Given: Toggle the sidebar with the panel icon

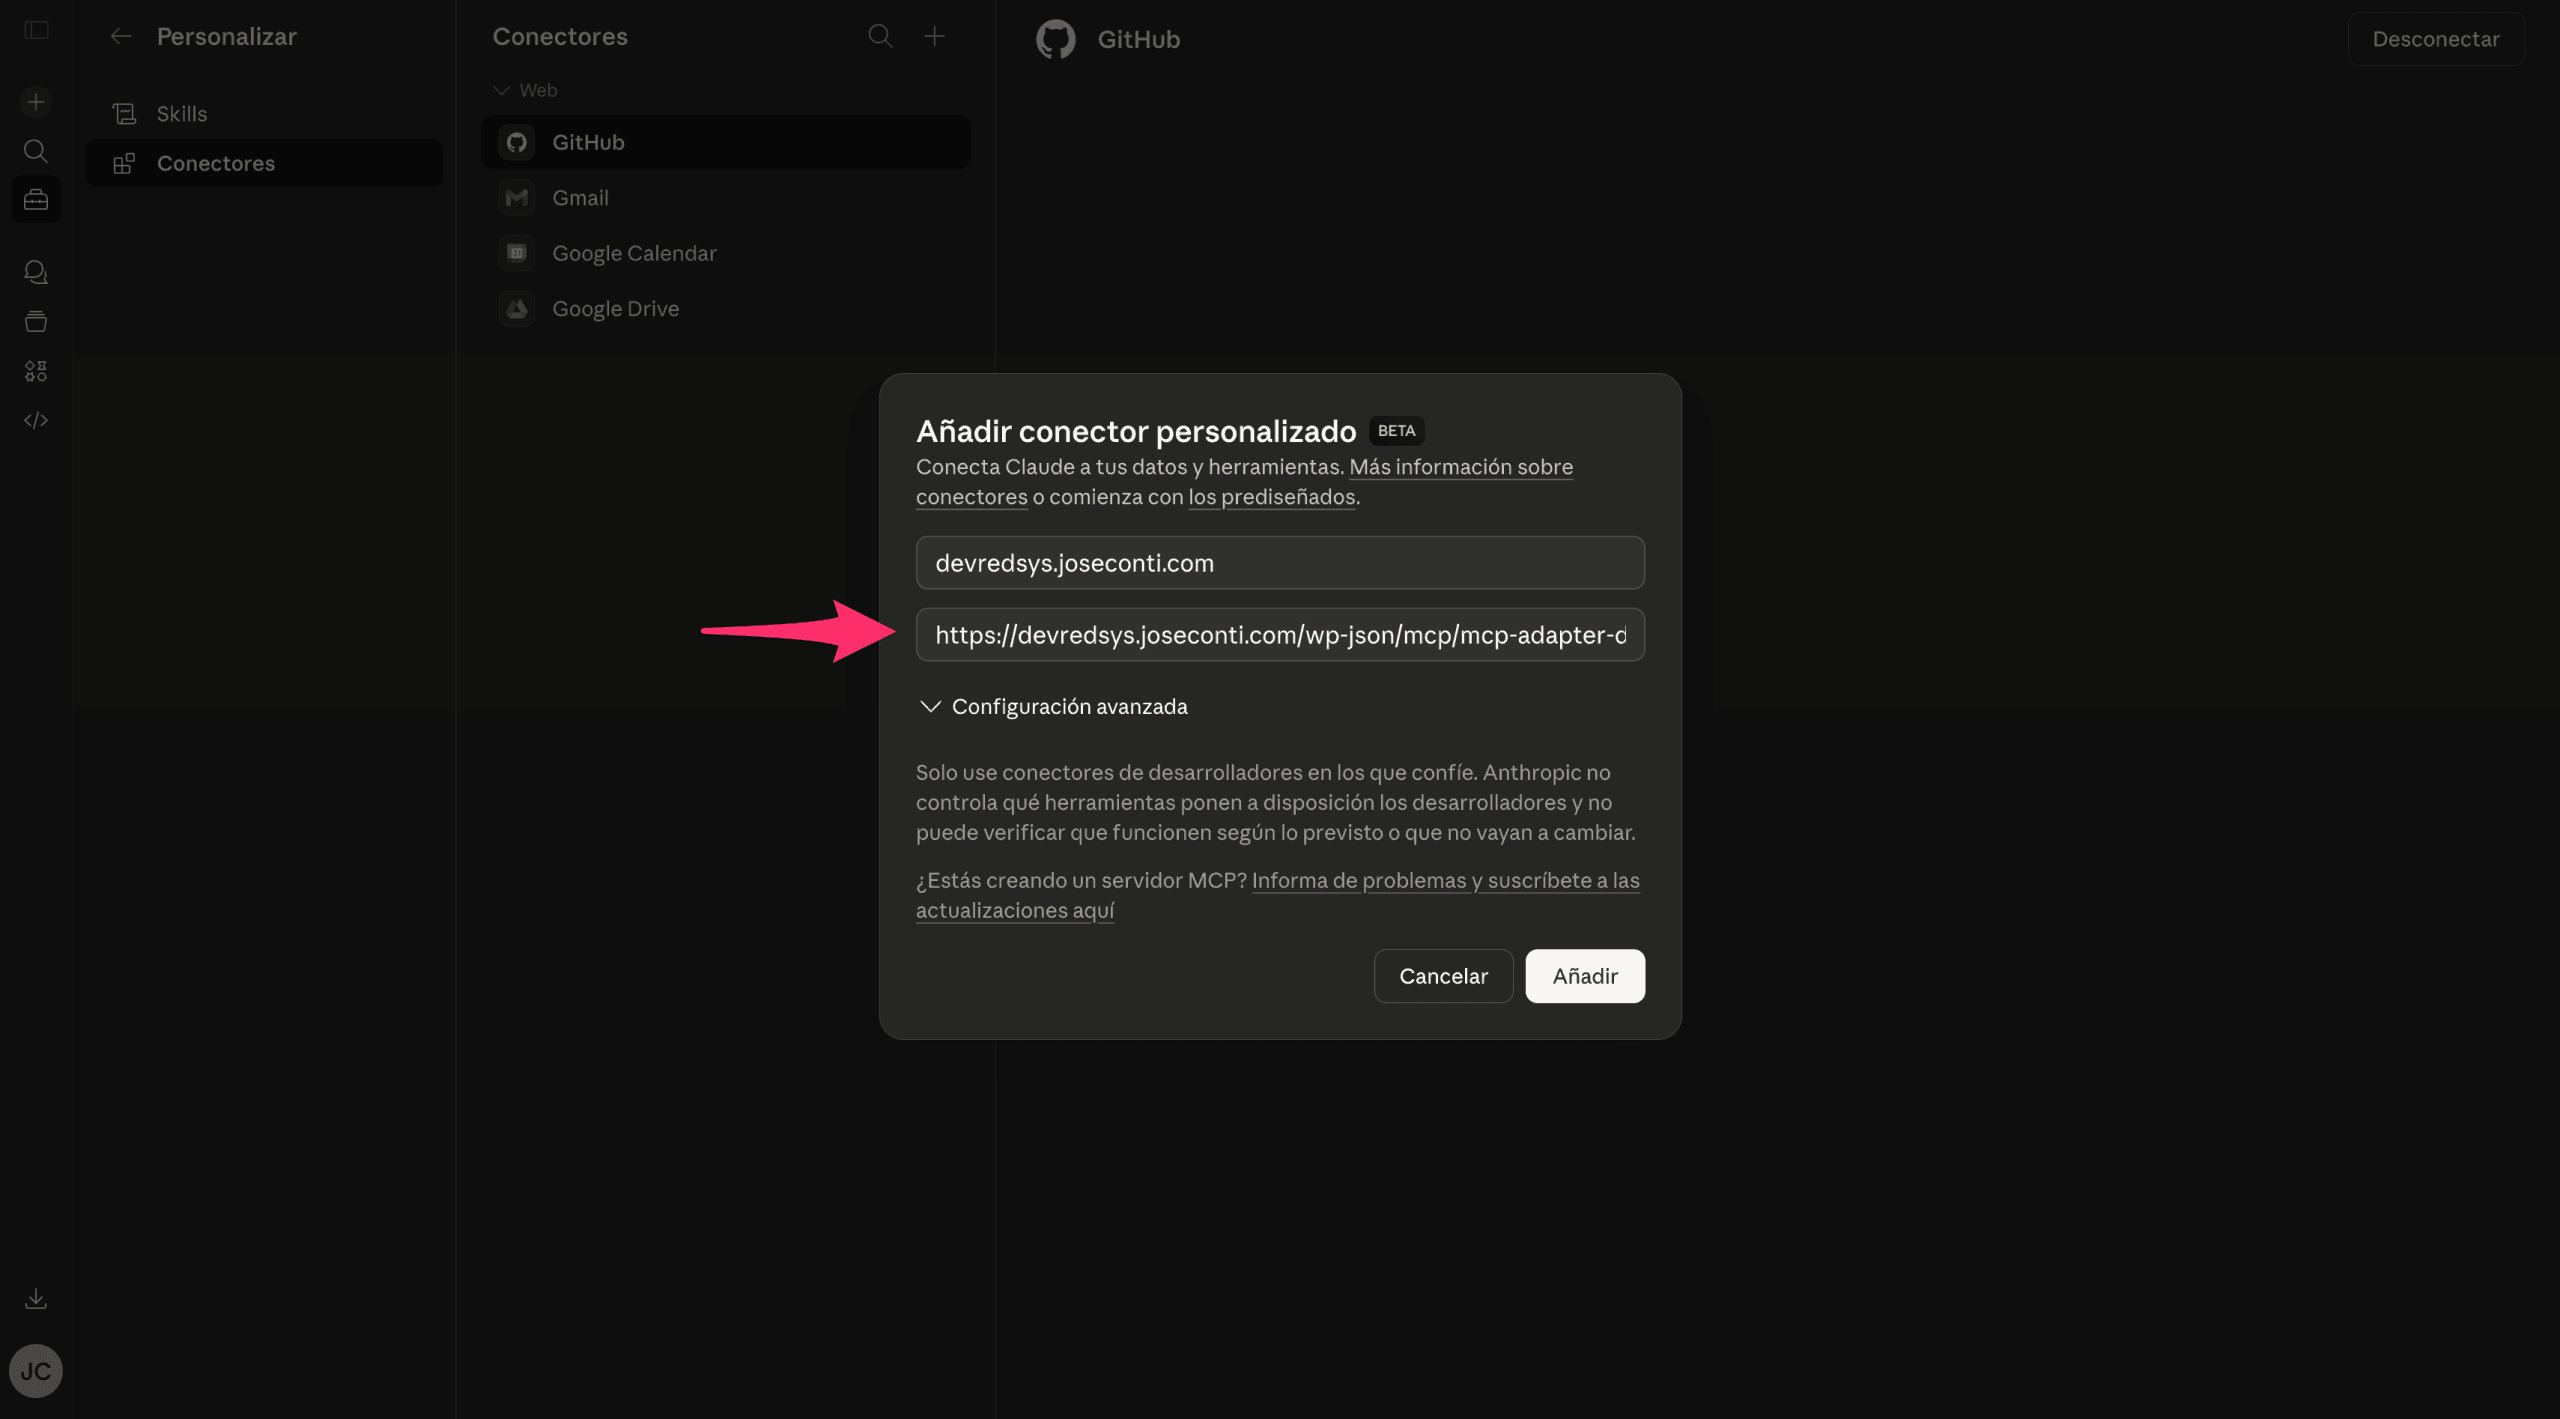Looking at the screenshot, I should click(36, 30).
